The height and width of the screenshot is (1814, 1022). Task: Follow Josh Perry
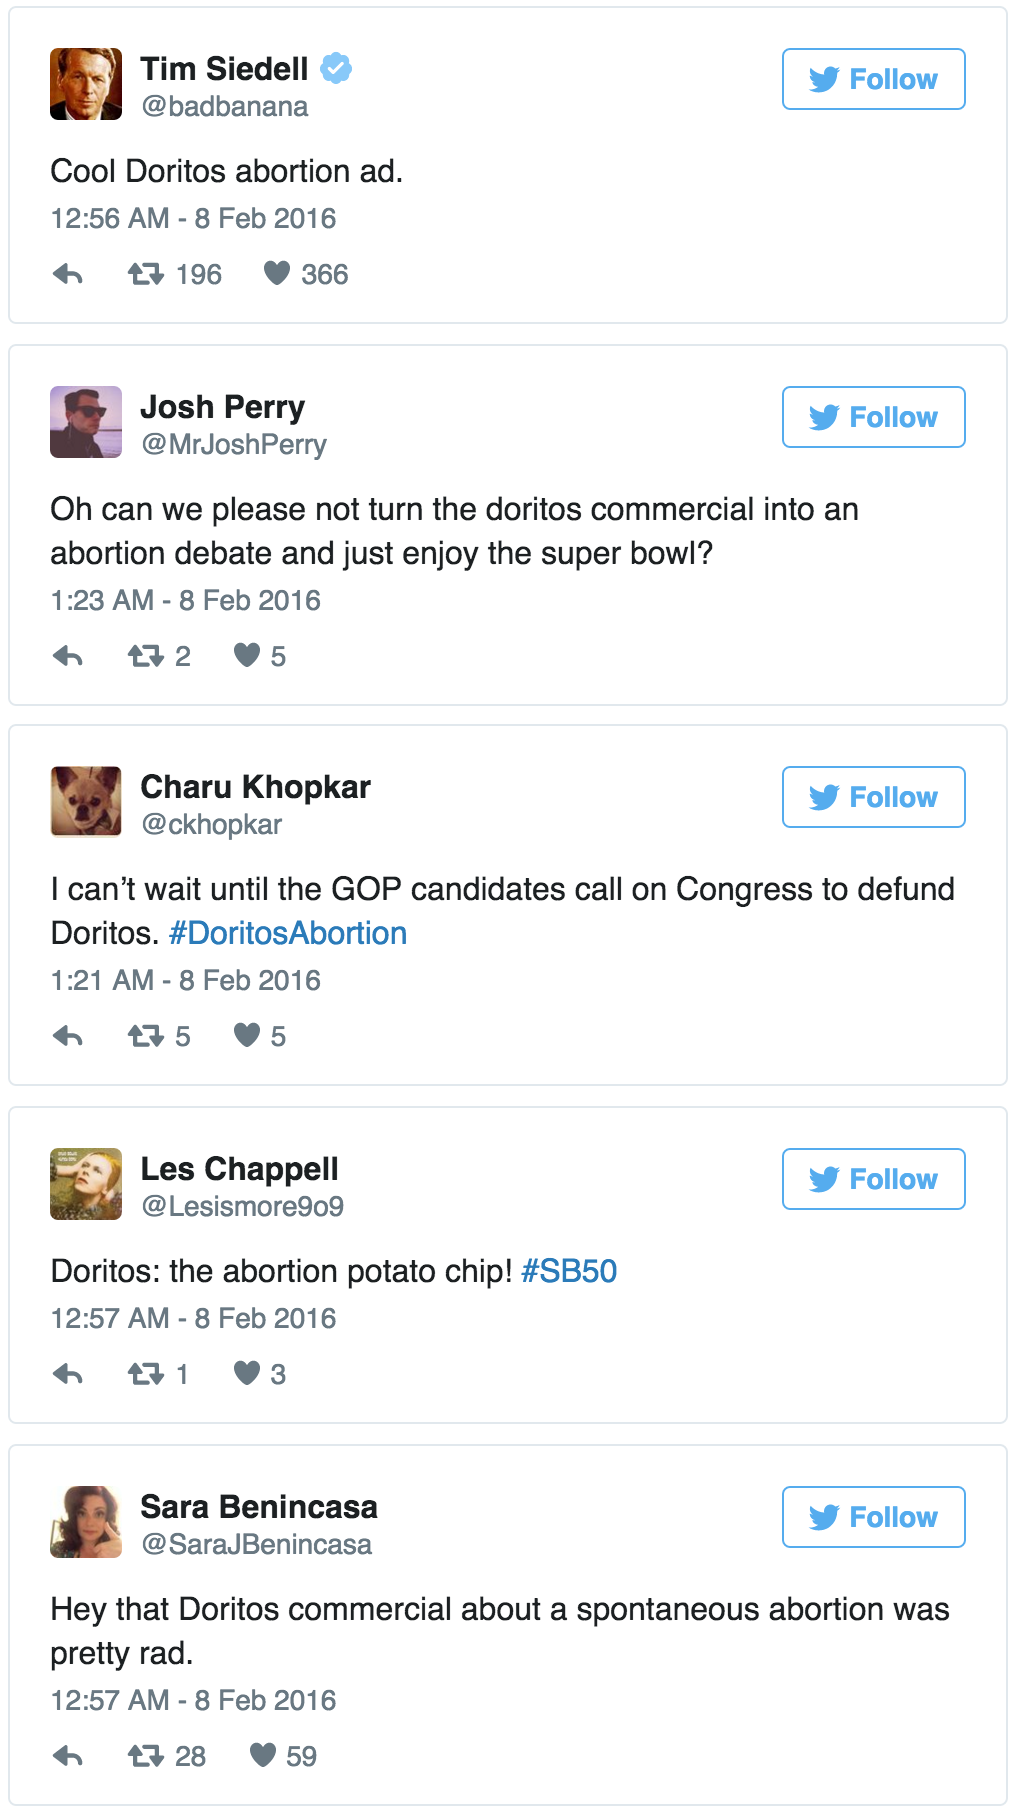[x=873, y=417]
